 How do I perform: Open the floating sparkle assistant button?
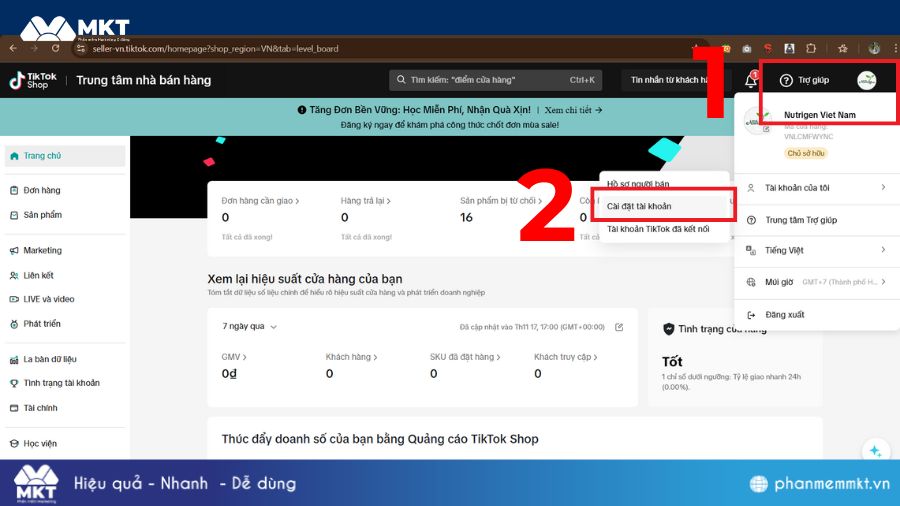pos(874,452)
